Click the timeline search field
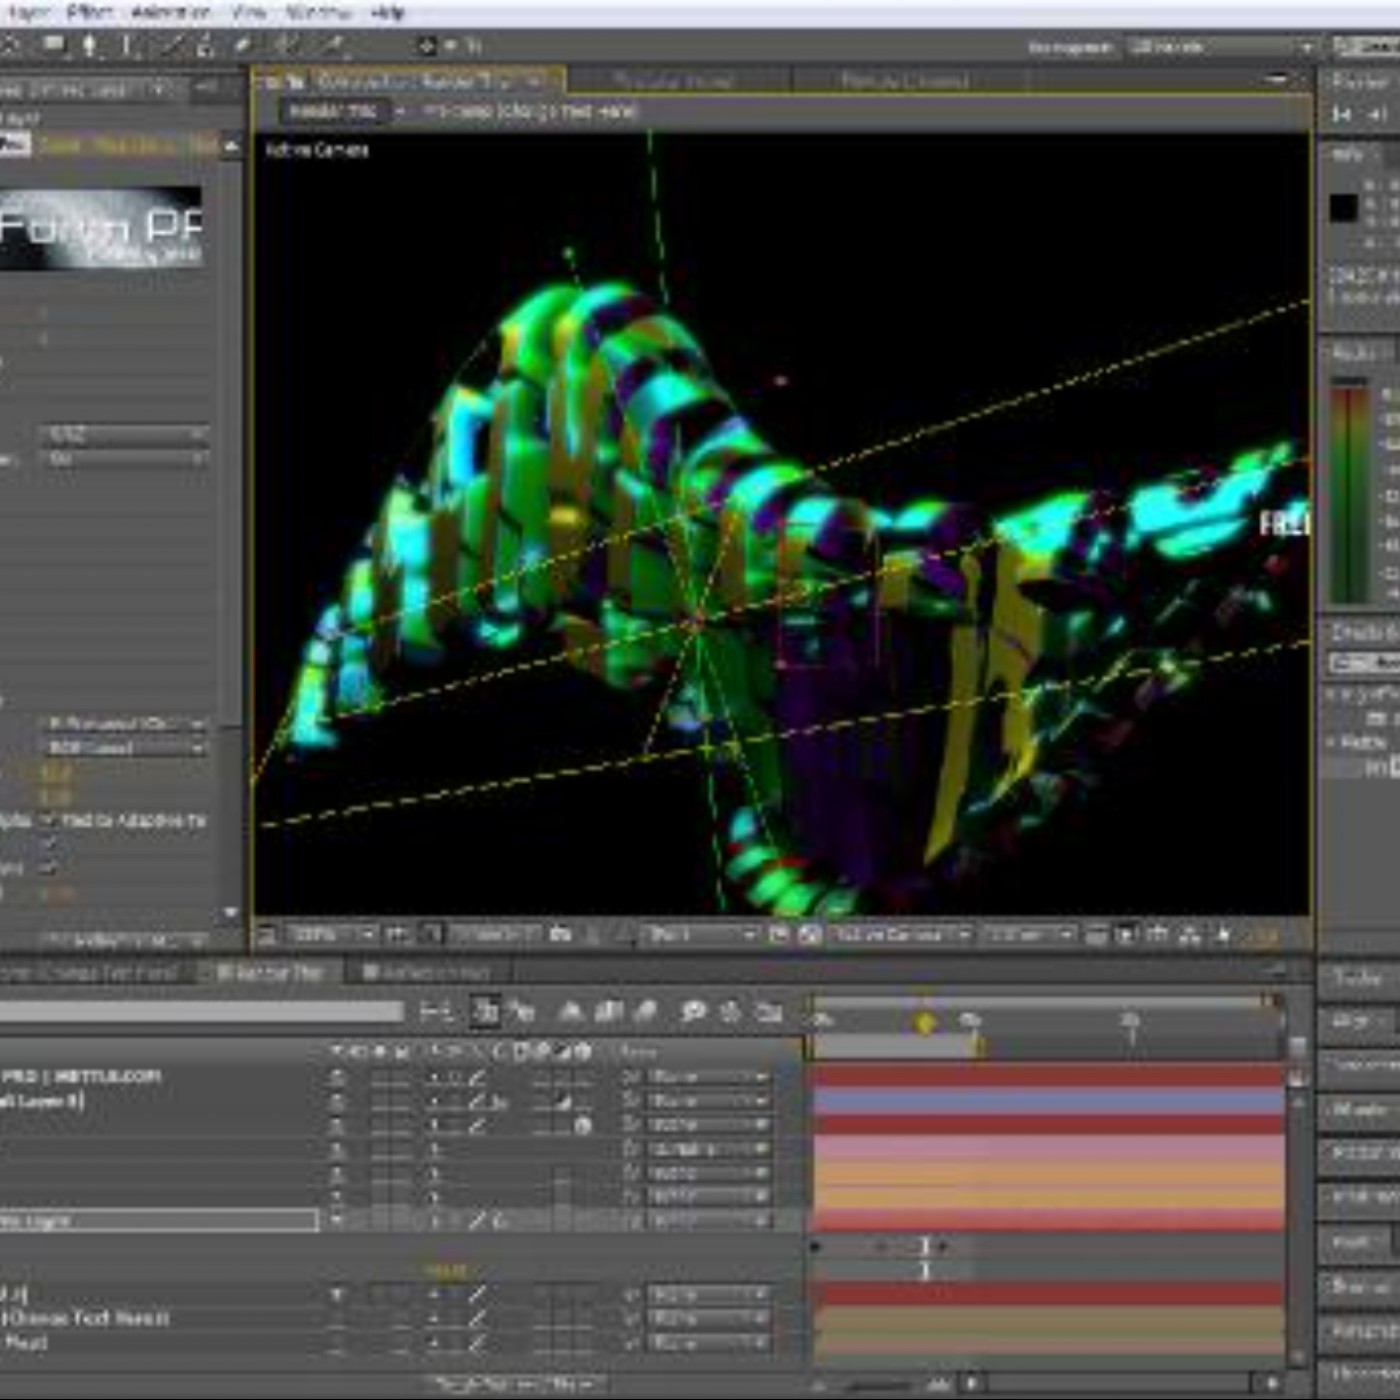Image resolution: width=1400 pixels, height=1400 pixels. (x=200, y=1012)
